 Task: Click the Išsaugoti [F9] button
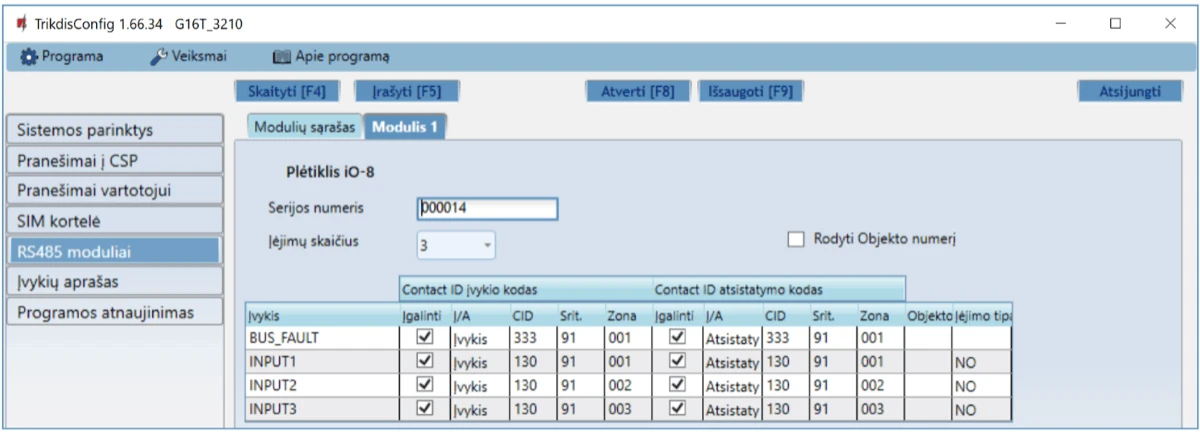750,91
